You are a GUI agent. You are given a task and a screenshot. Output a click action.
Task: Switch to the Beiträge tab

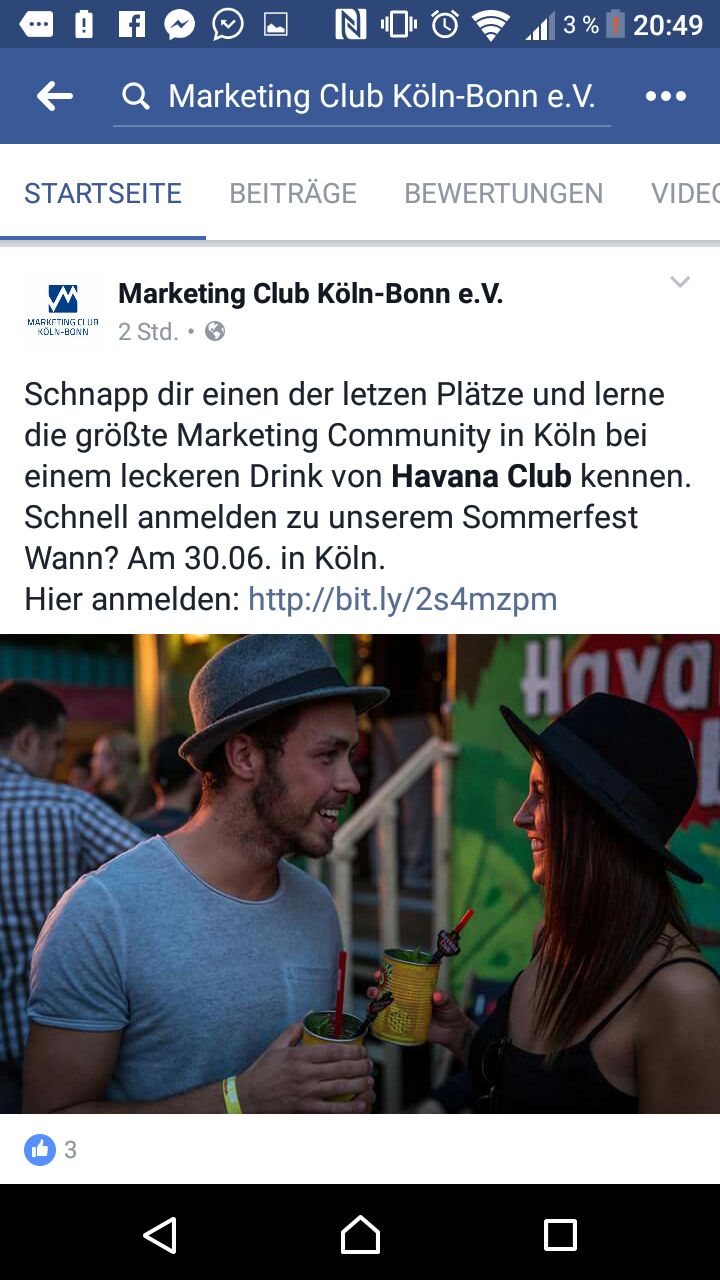click(293, 193)
